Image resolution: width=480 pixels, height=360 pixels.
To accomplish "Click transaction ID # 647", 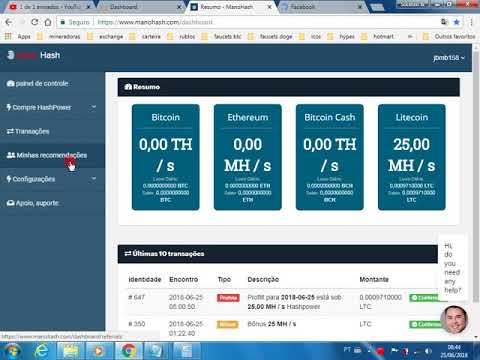I will pos(137,297).
